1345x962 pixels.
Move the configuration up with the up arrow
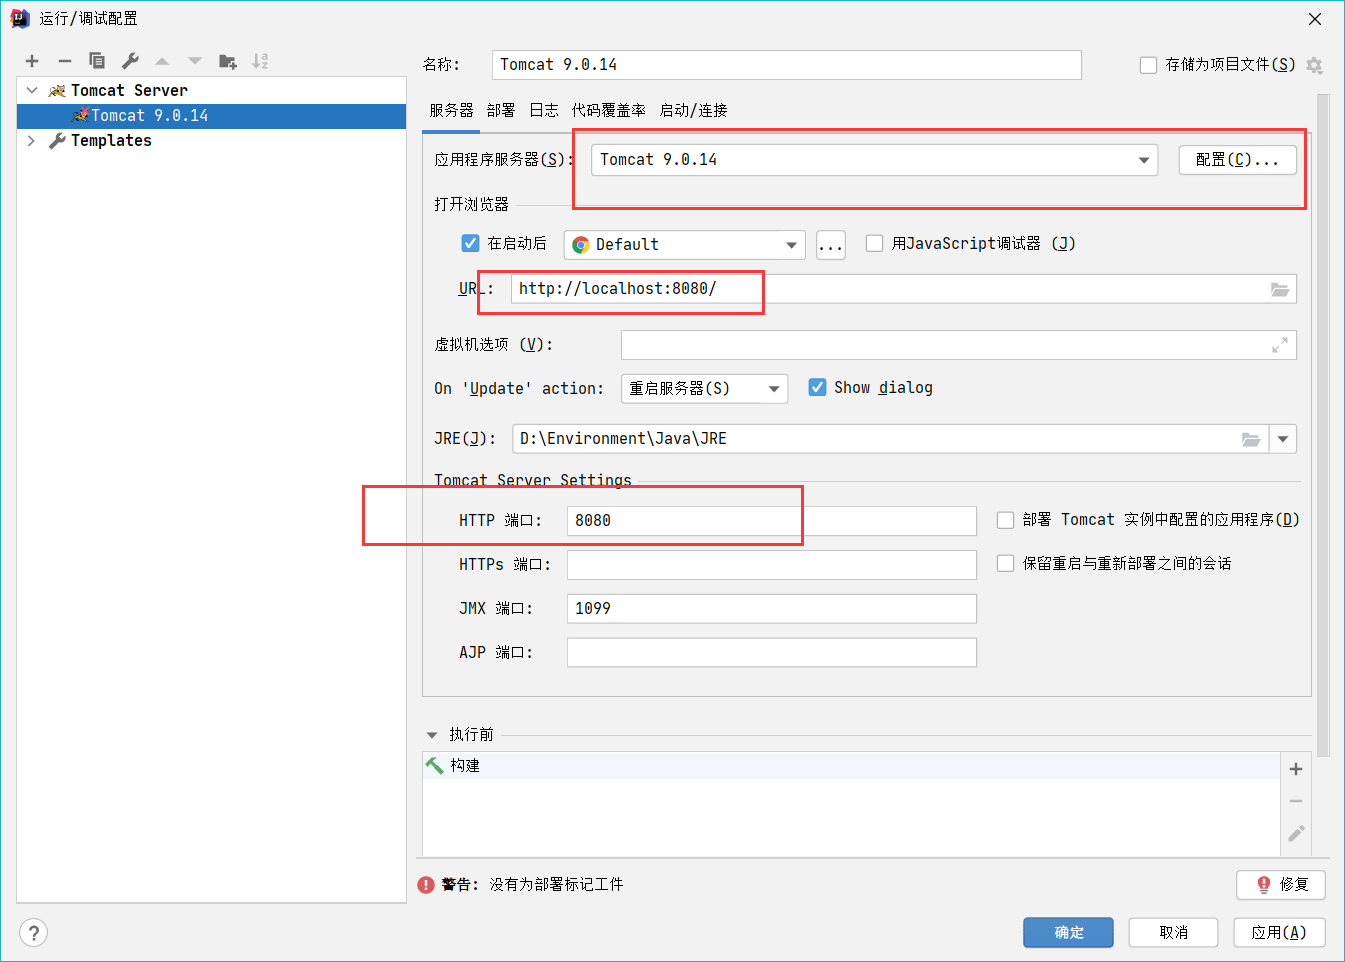click(x=162, y=61)
